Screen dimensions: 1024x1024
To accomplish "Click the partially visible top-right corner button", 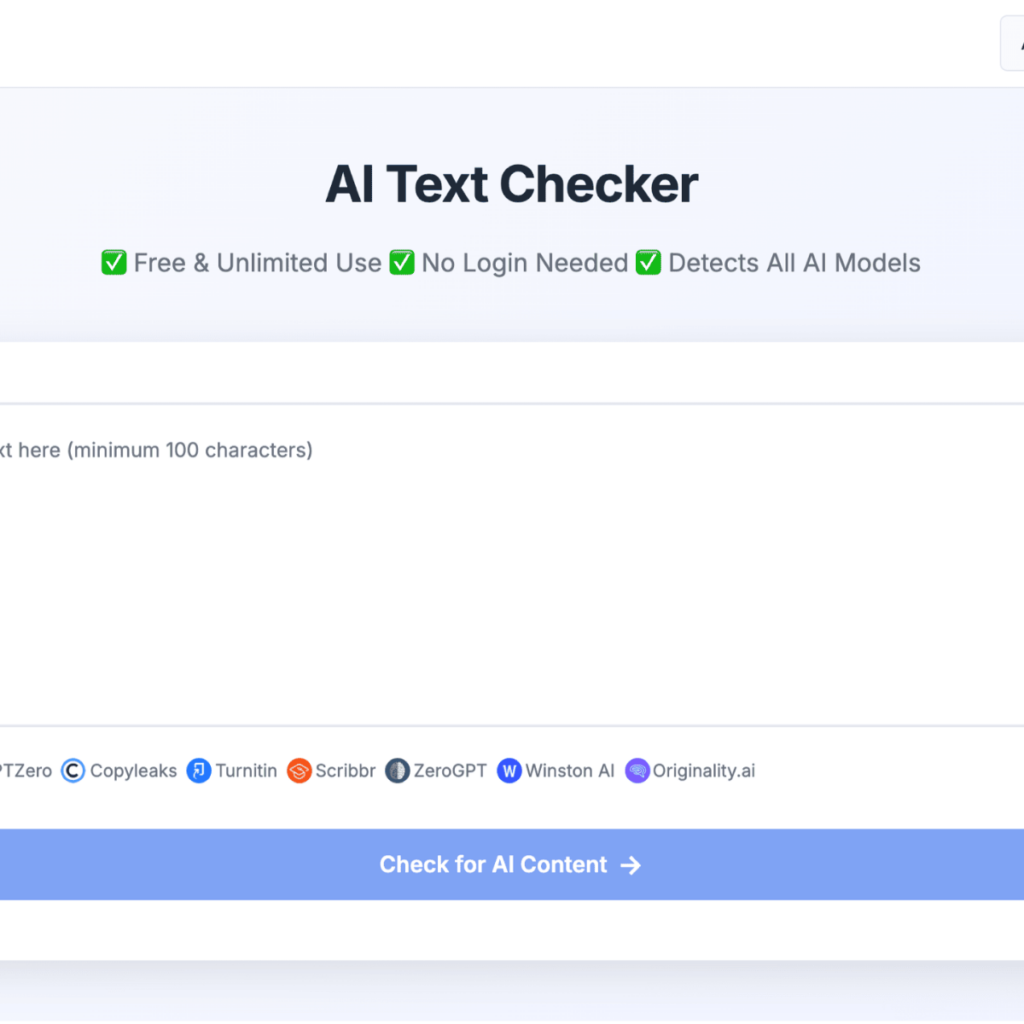I will click(x=1012, y=43).
